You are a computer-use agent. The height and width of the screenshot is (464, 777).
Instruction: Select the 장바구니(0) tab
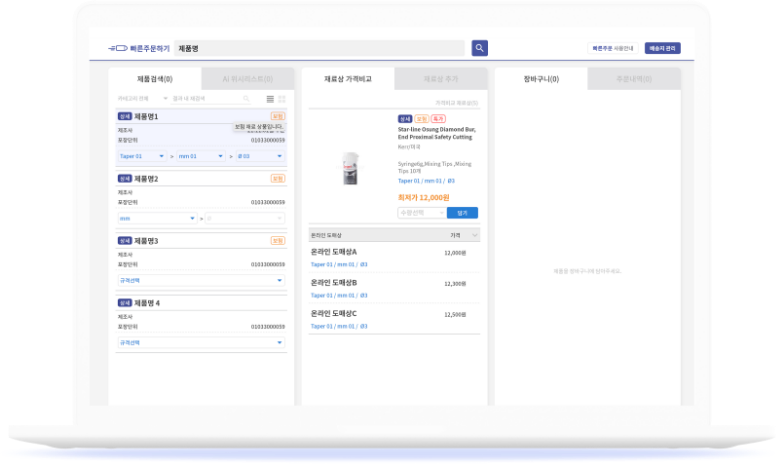coord(541,79)
